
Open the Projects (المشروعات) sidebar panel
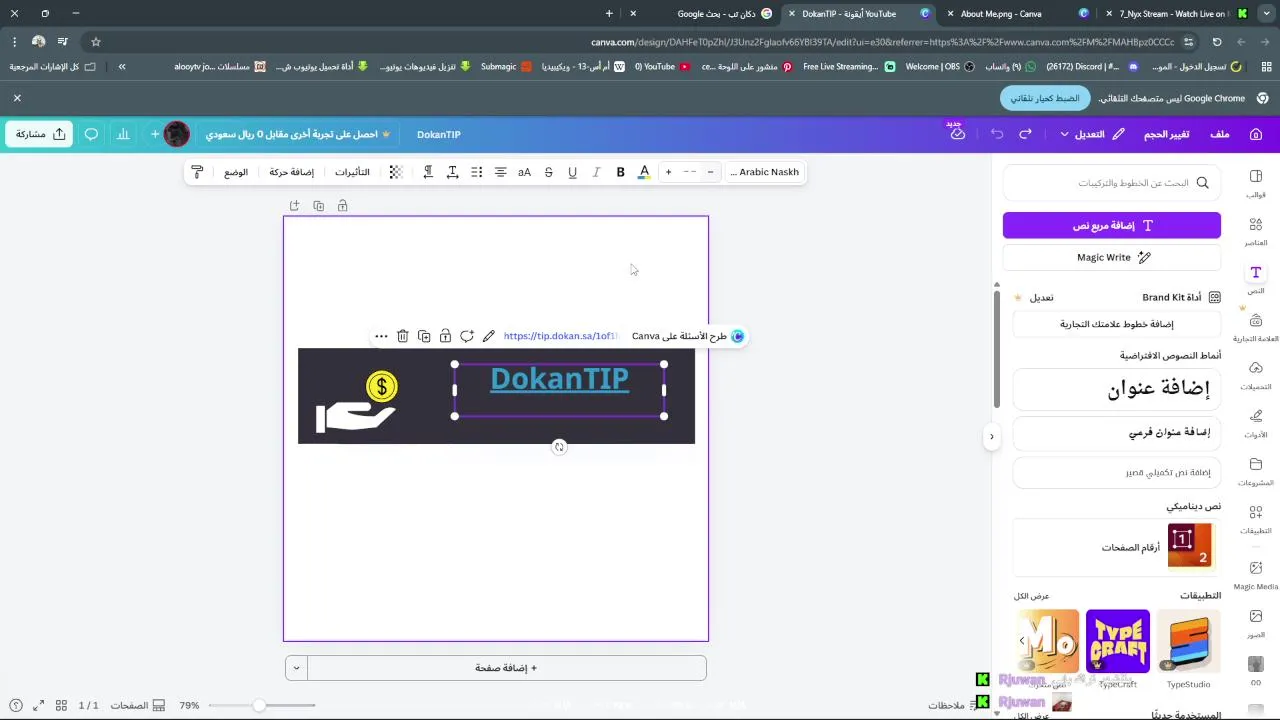coord(1256,471)
